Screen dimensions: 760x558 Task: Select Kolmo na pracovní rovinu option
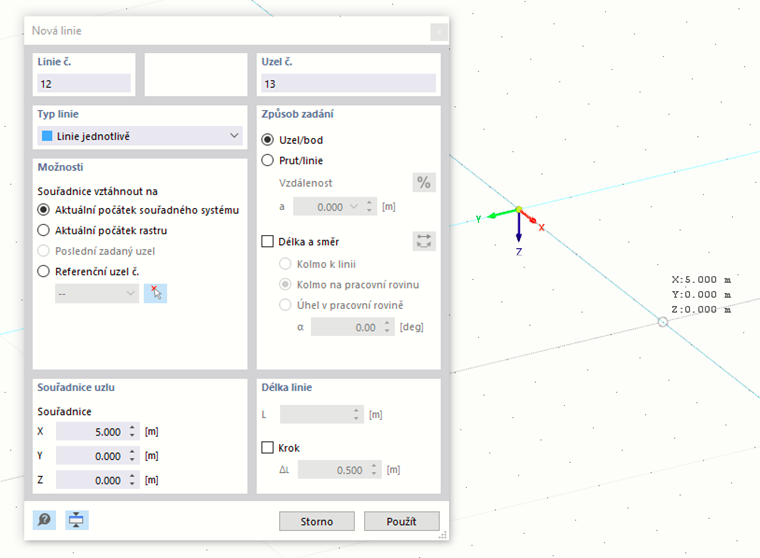(x=285, y=285)
